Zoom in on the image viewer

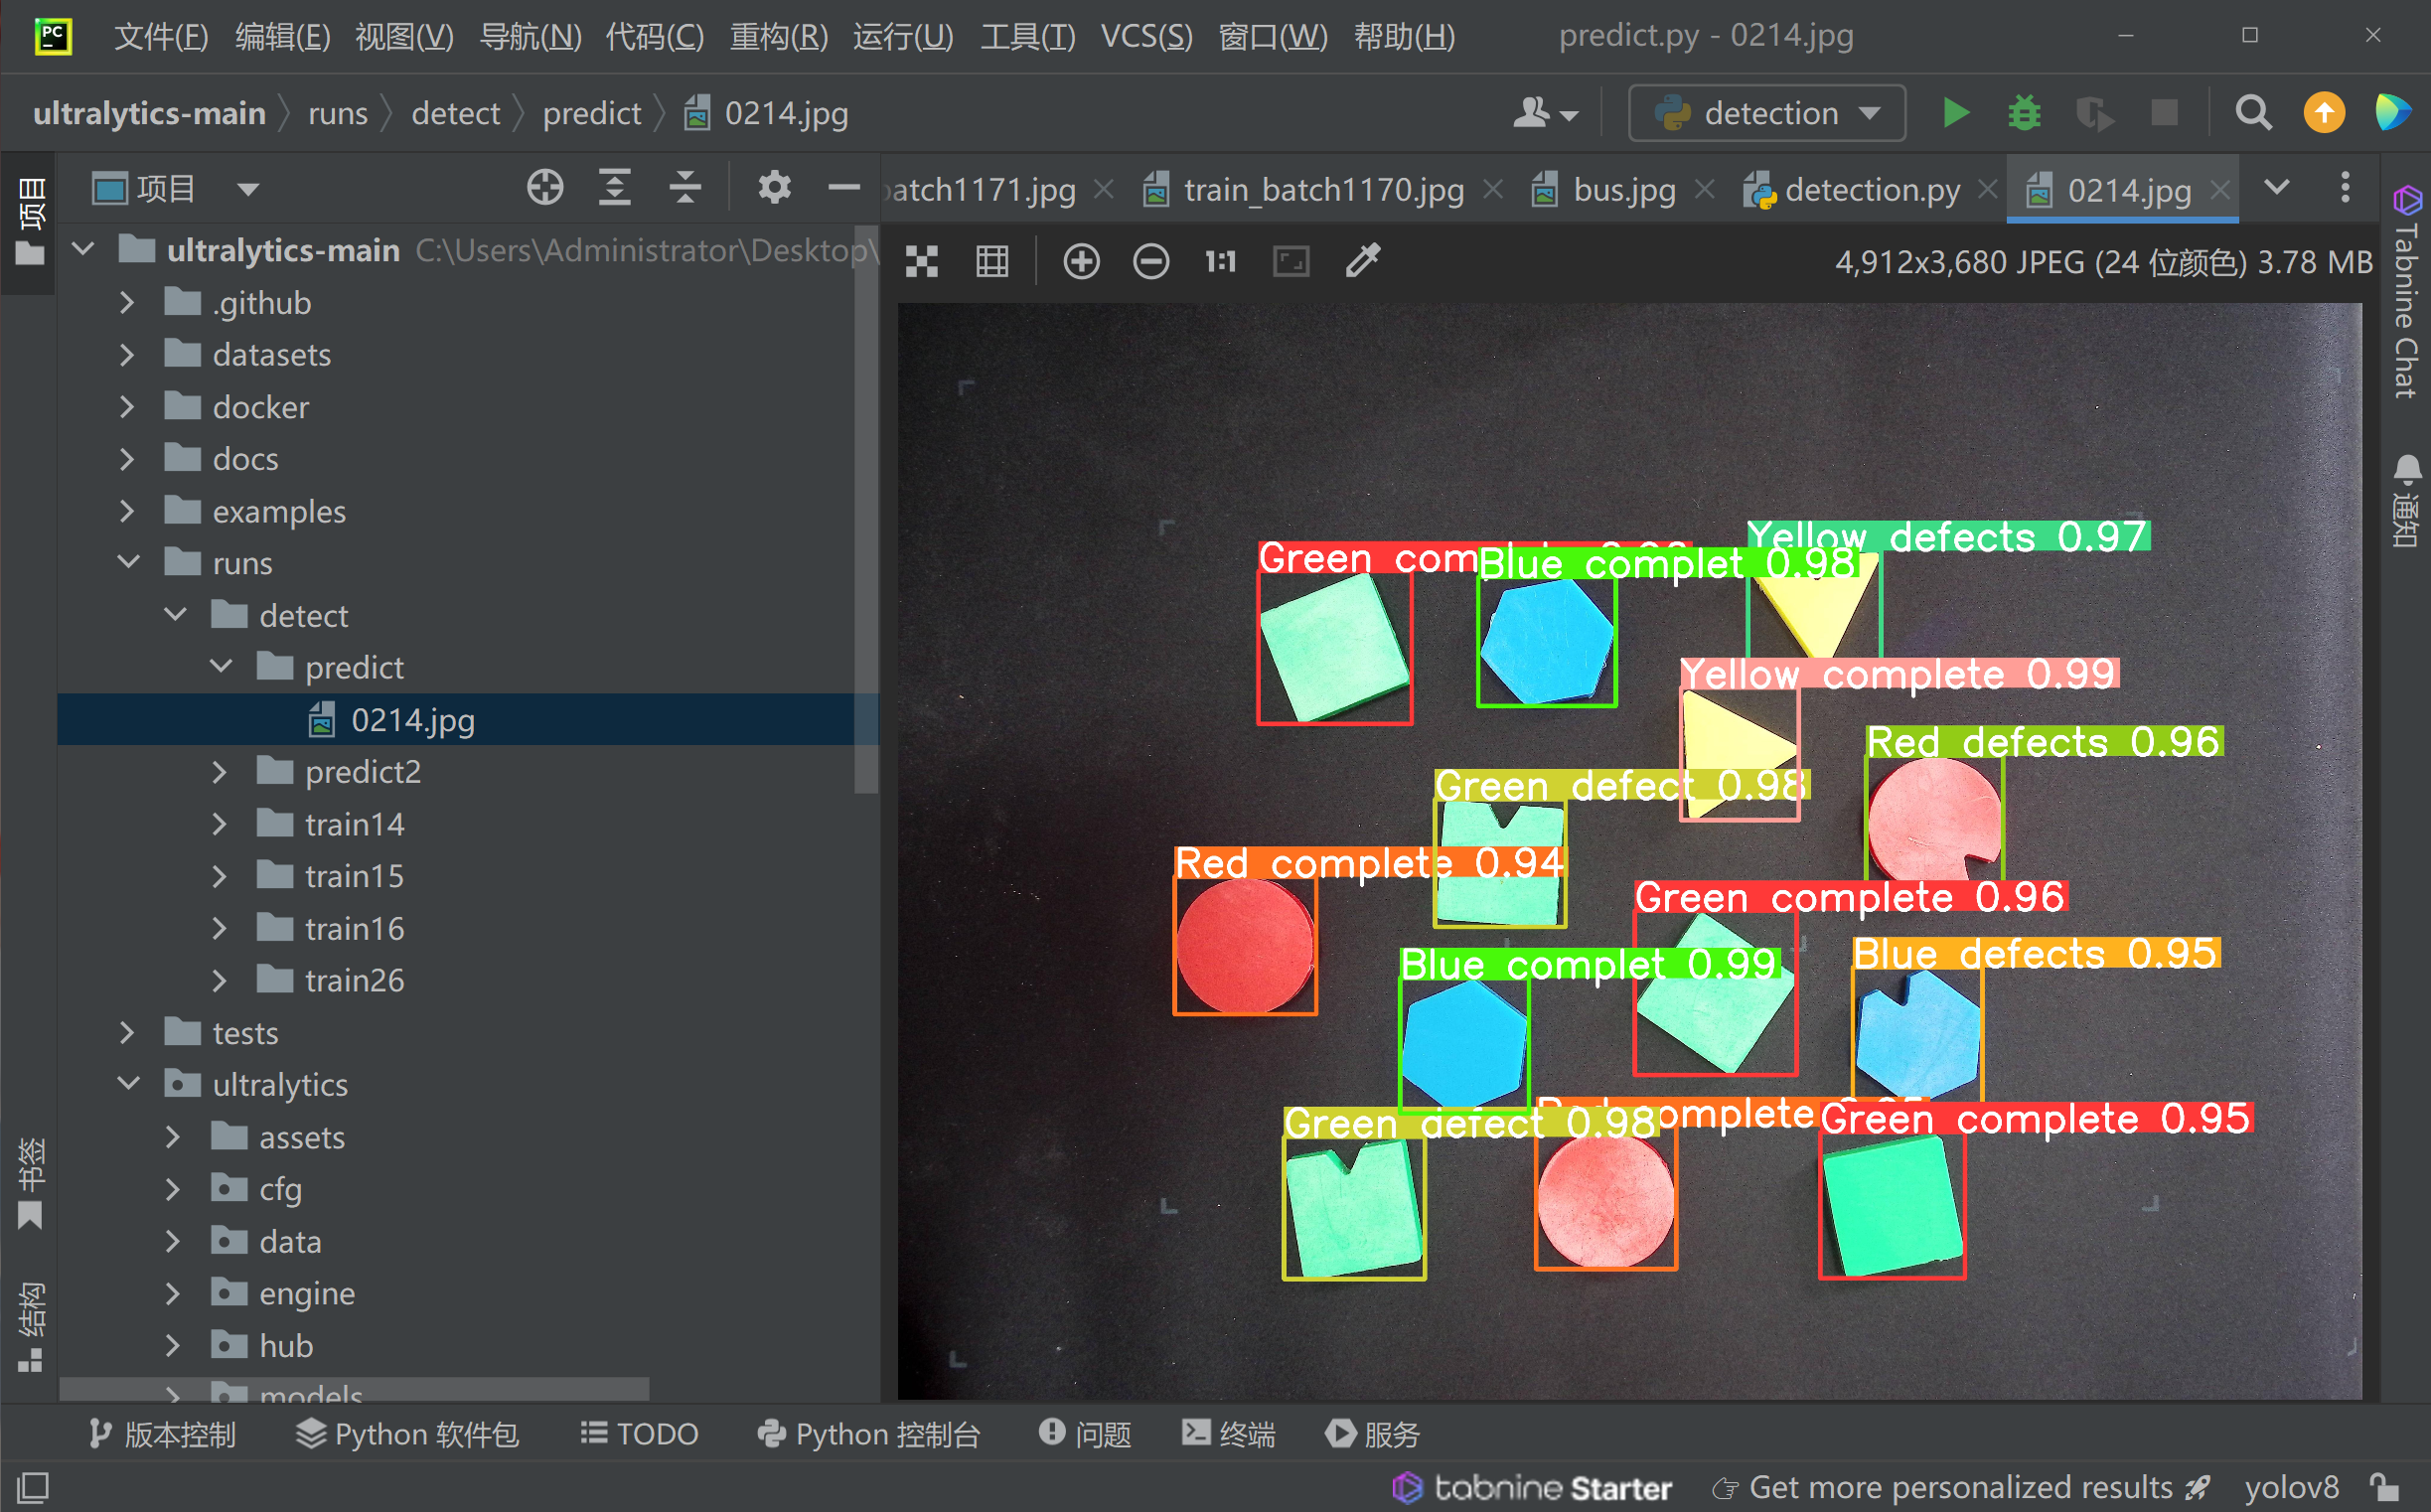click(x=1081, y=262)
